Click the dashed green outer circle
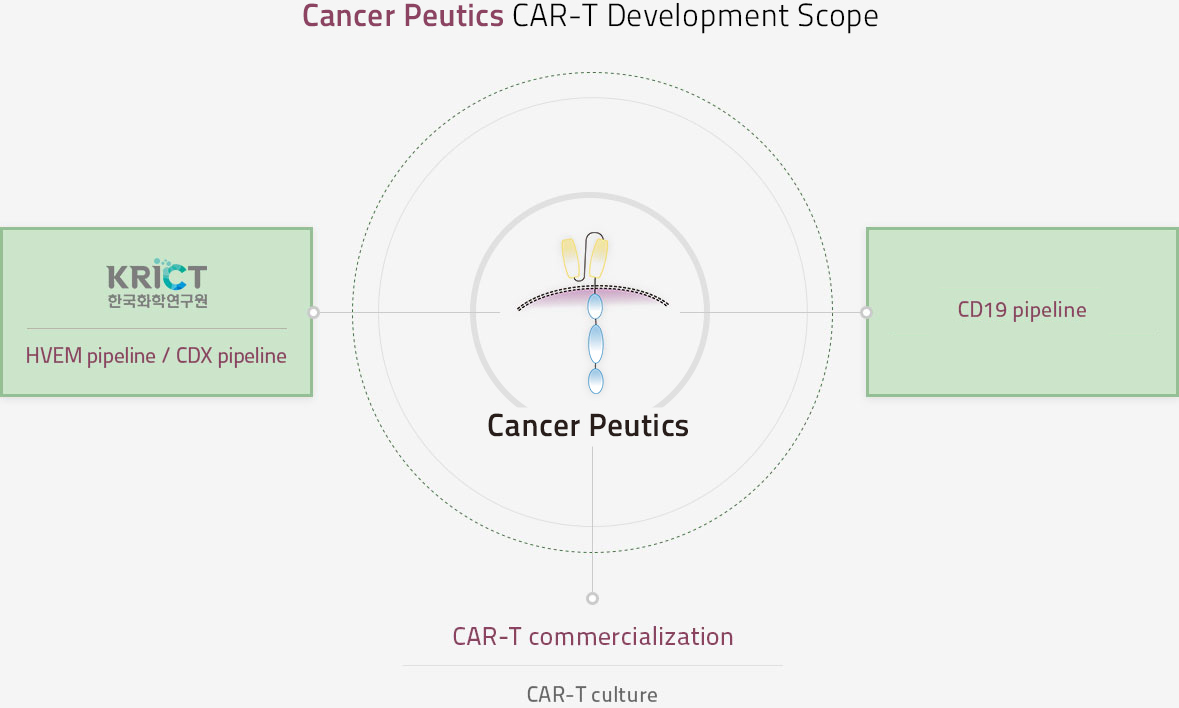 pyautogui.click(x=593, y=73)
